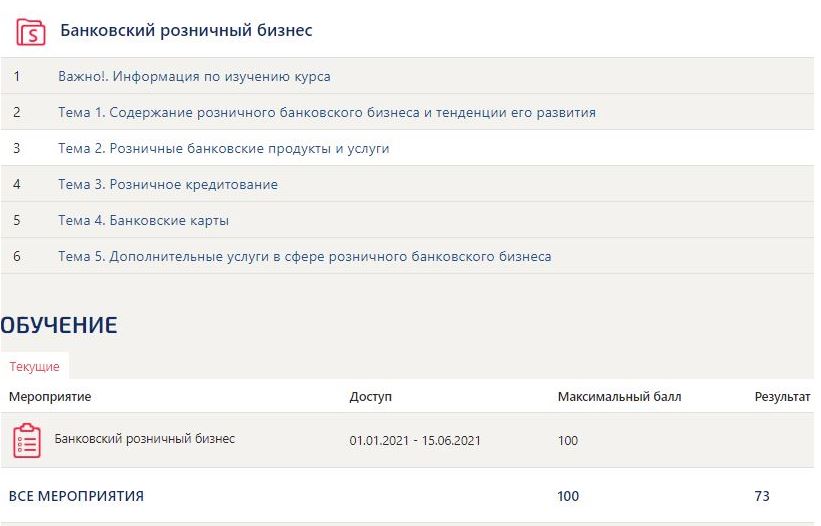Open Тема 5 on additional retail services
The height and width of the screenshot is (526, 821).
(304, 256)
